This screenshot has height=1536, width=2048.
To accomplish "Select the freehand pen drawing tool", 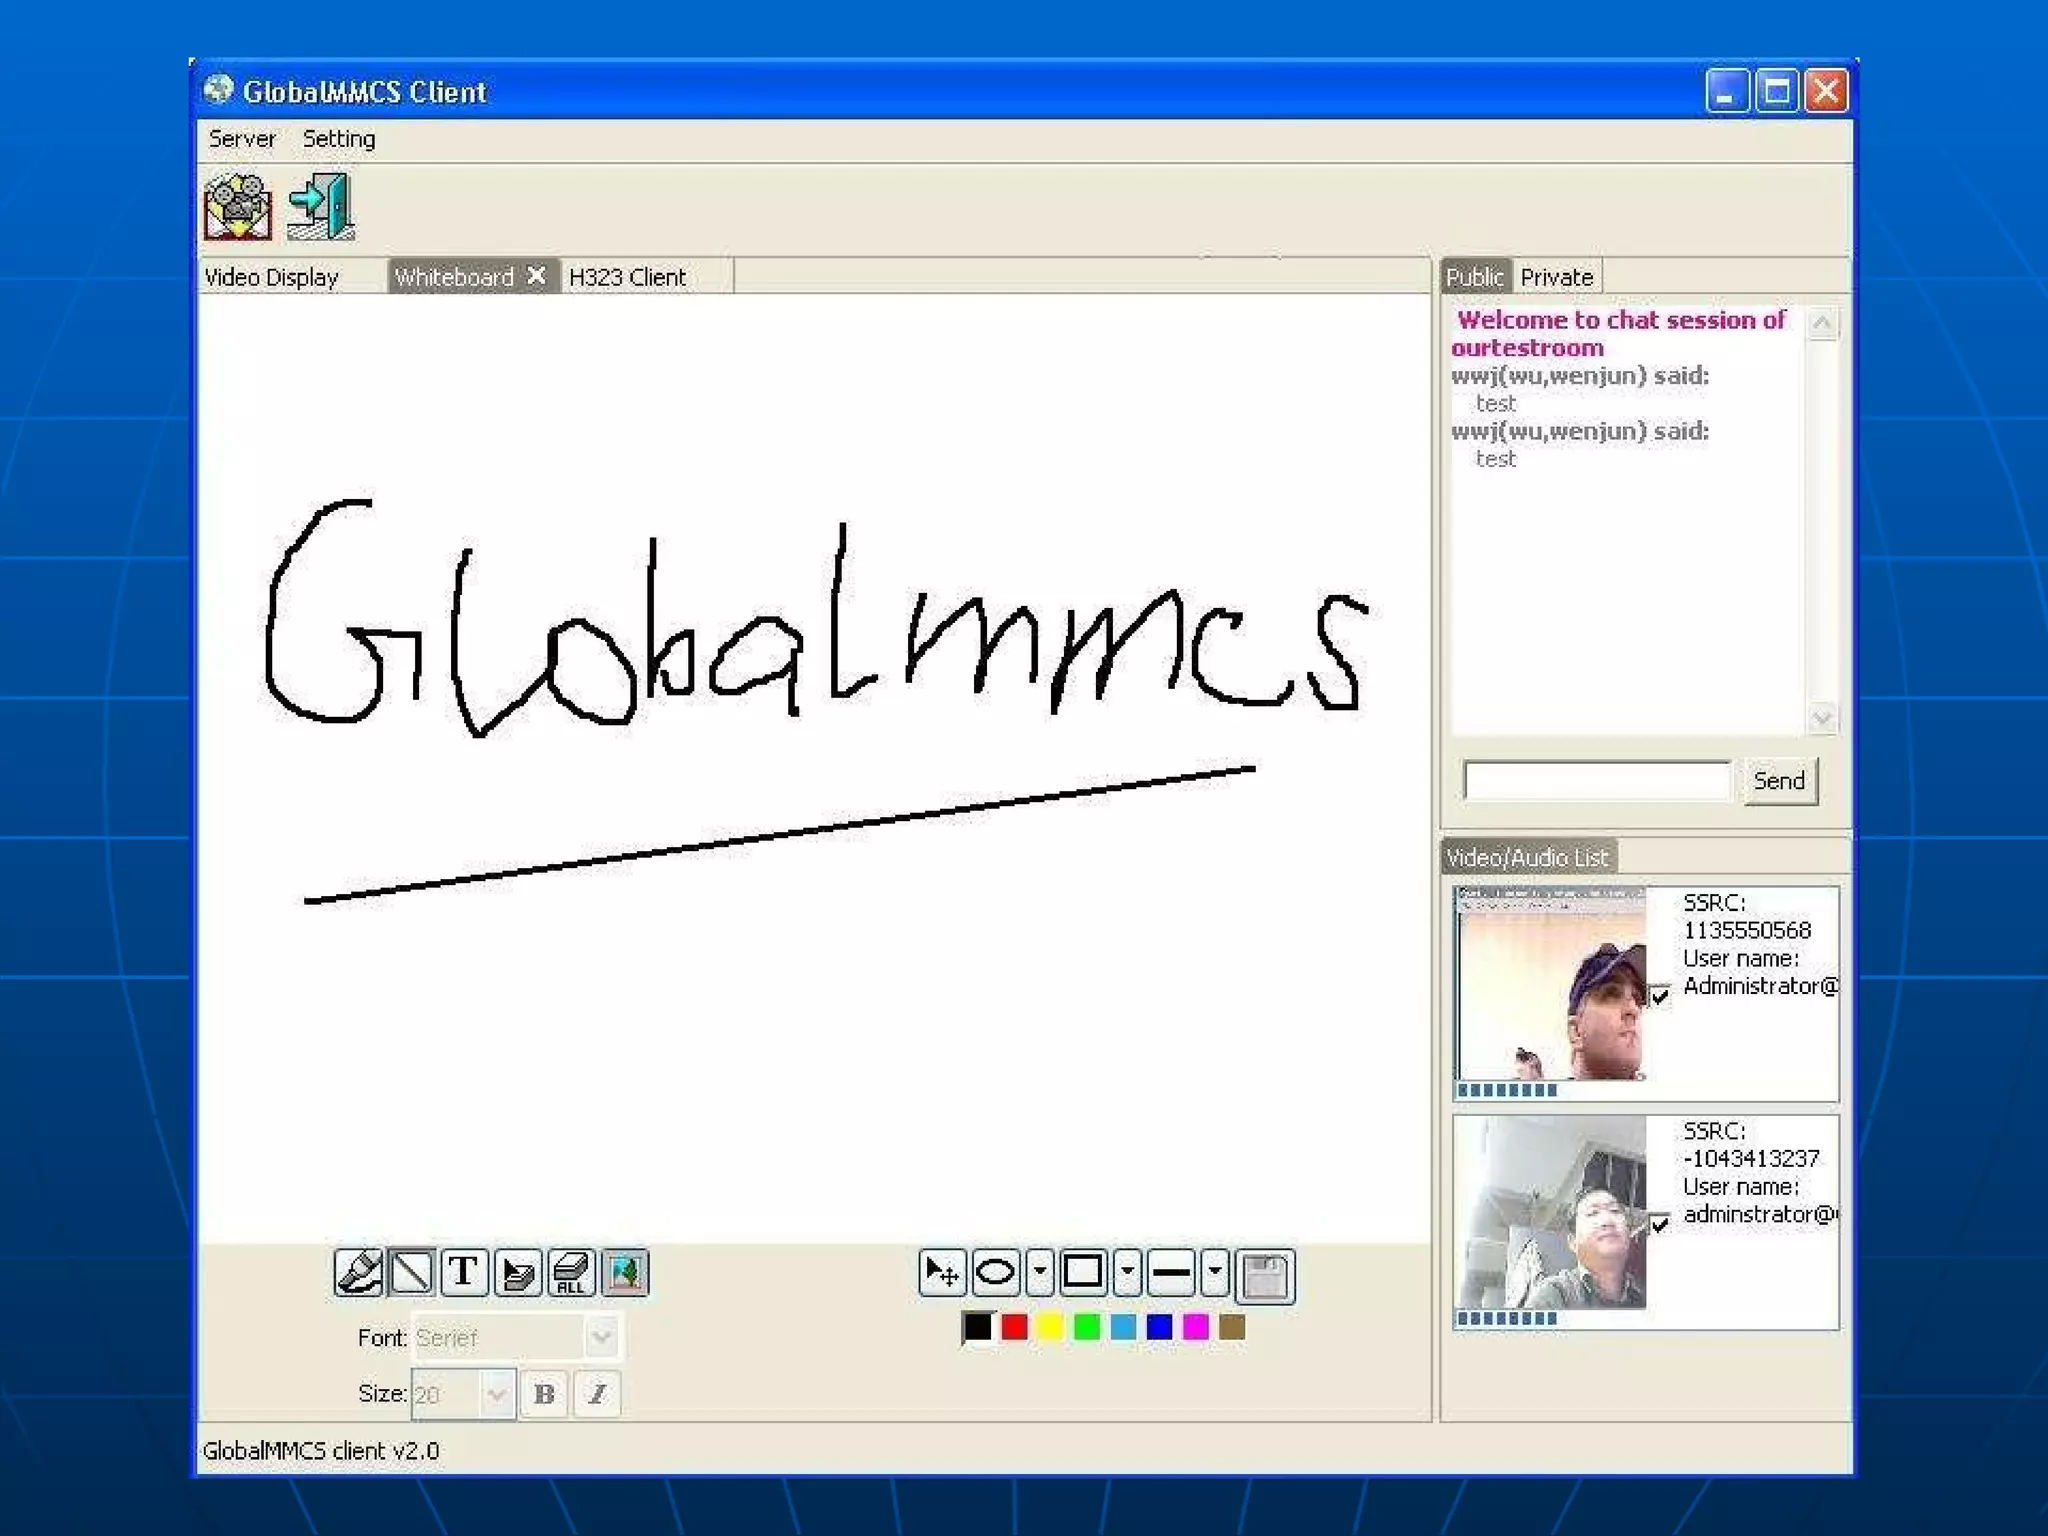I will (x=358, y=1273).
